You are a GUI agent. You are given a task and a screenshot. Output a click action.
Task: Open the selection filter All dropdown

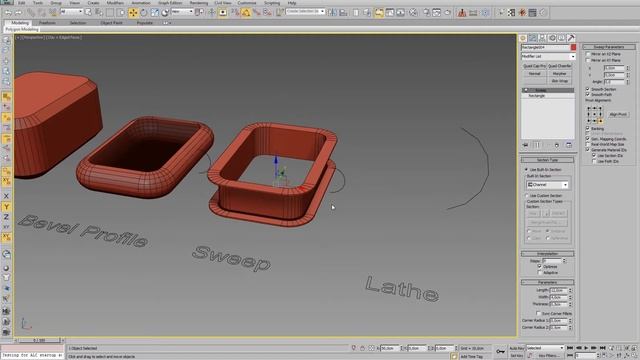pos(71,12)
